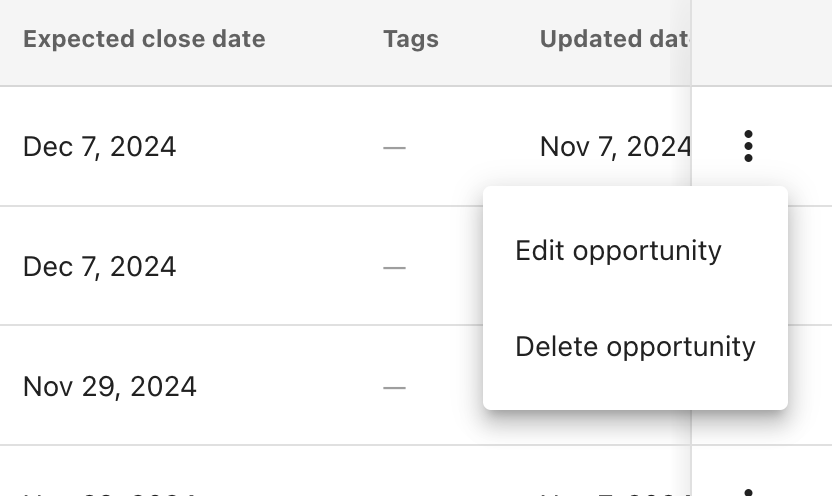Click second row's blank area right of Edit opportunity

click(810, 267)
